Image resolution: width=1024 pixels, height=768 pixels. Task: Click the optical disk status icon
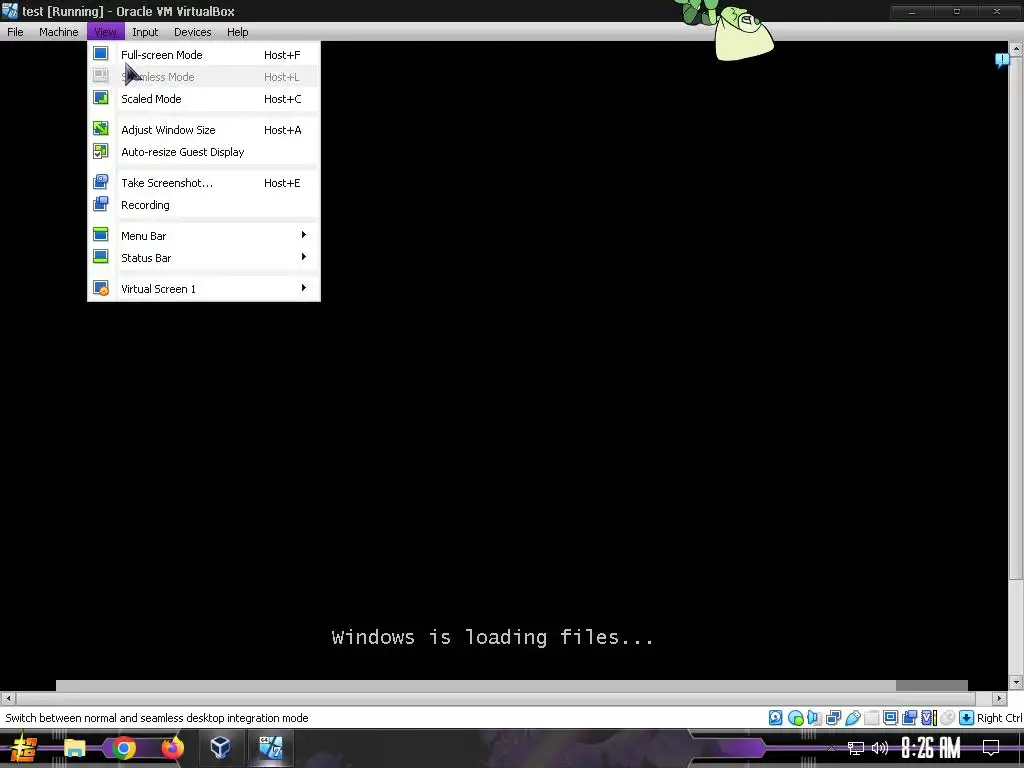tap(795, 718)
